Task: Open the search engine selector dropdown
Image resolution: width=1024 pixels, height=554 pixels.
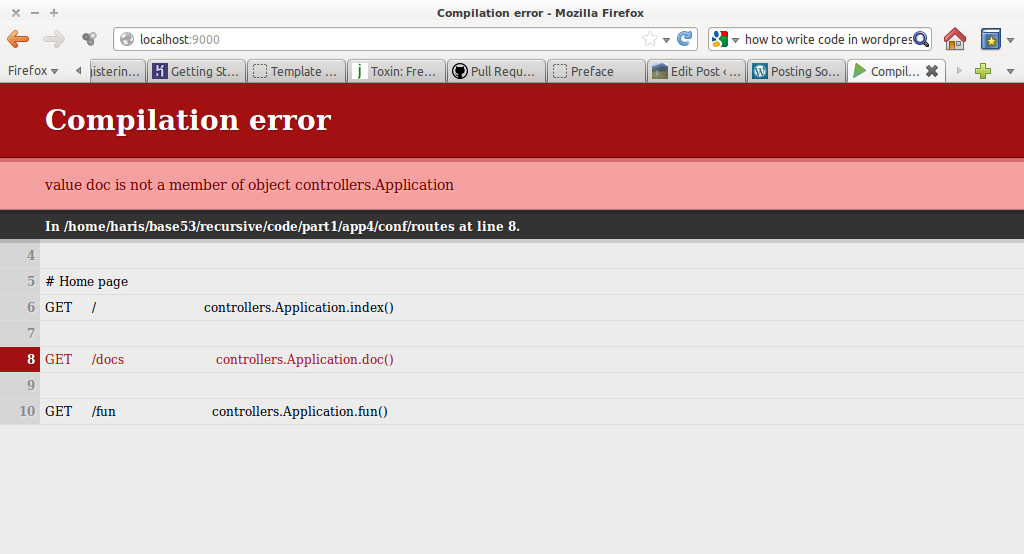Action: (725, 39)
